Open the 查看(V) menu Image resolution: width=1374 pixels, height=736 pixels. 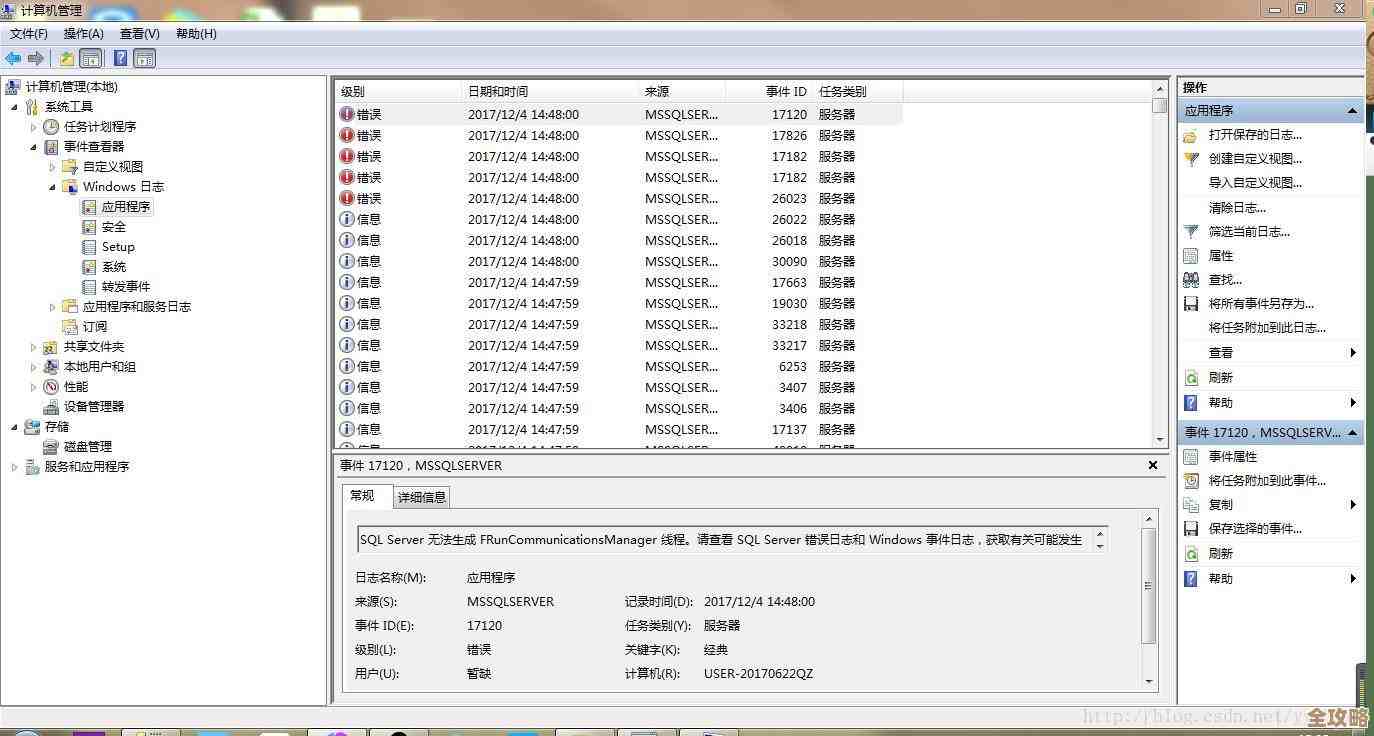[138, 33]
